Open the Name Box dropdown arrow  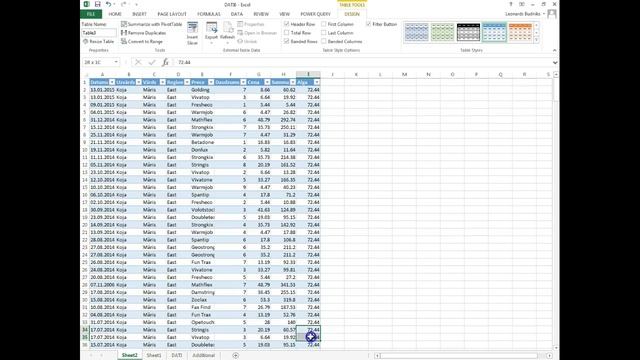pos(116,62)
